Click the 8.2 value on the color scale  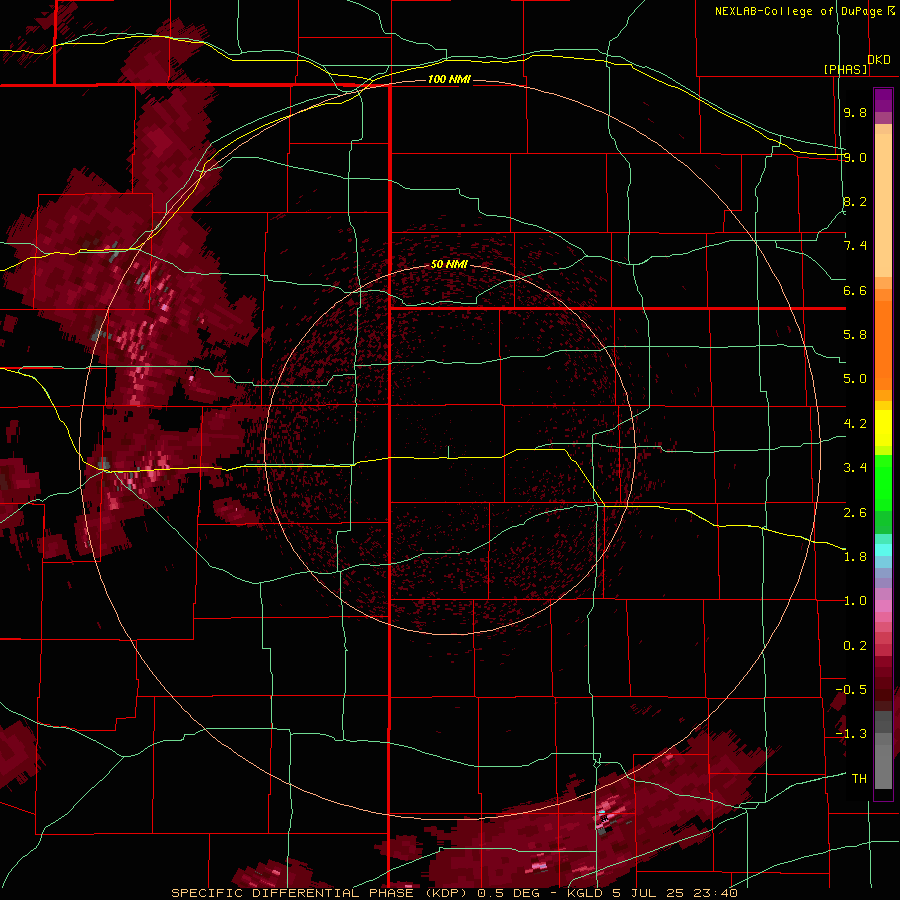click(x=855, y=201)
